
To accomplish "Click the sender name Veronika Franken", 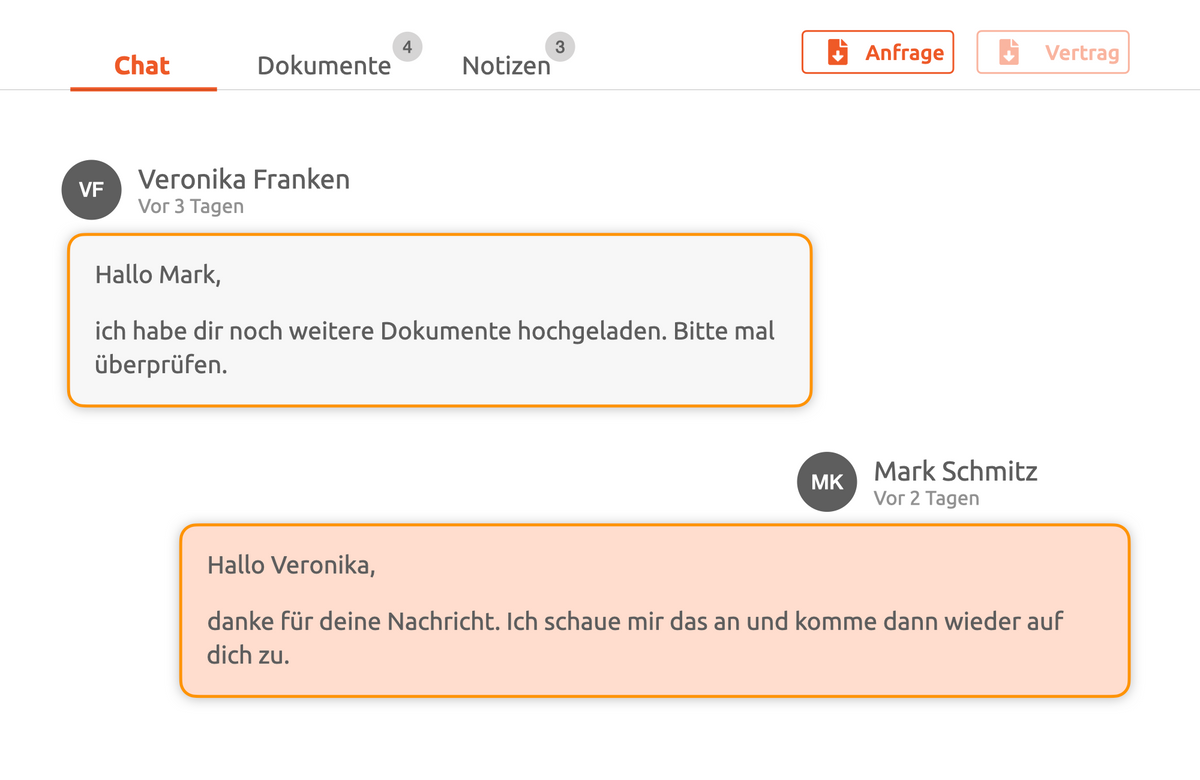I will tap(244, 179).
